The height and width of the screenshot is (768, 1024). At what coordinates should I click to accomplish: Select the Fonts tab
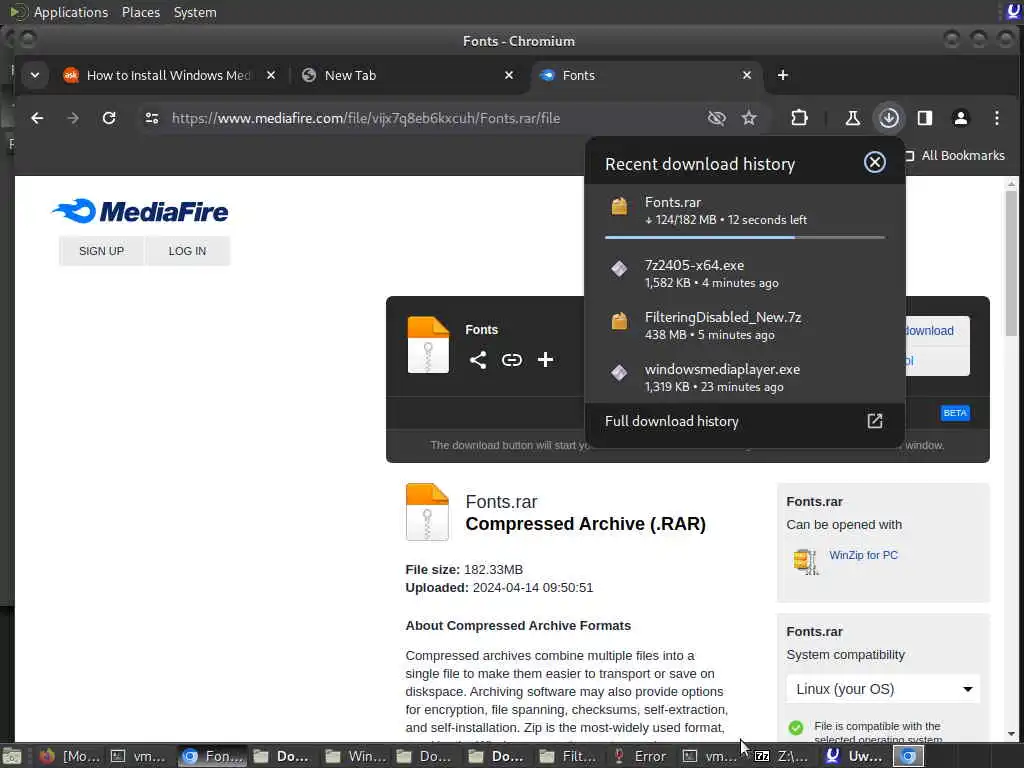click(645, 75)
